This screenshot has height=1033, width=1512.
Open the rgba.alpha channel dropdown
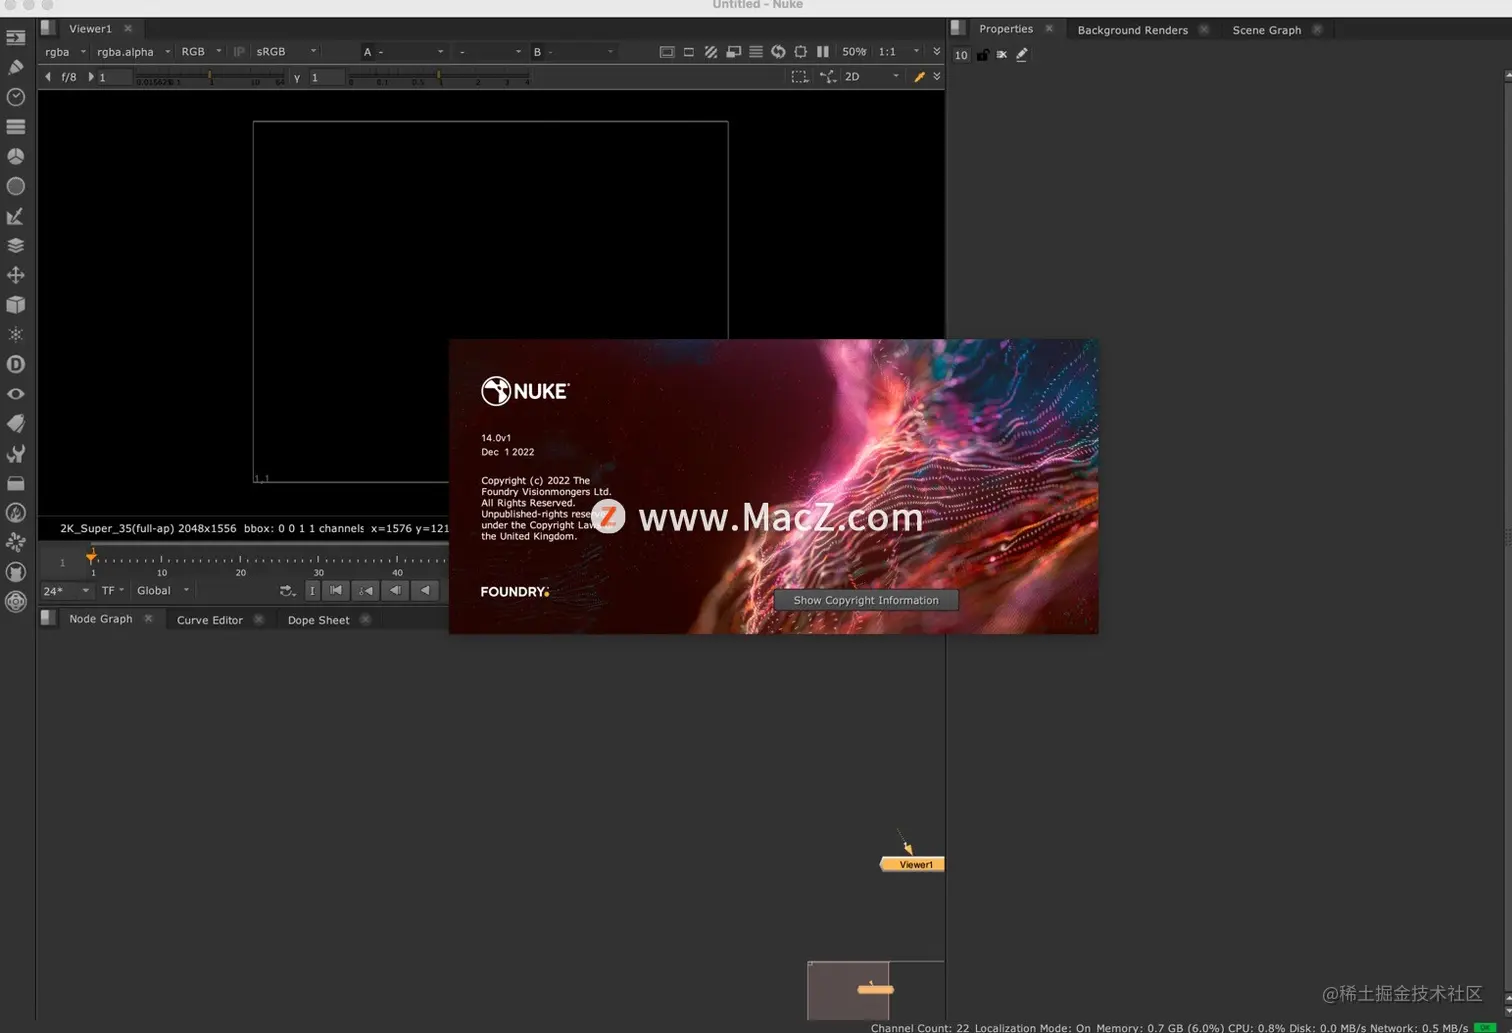(x=133, y=52)
